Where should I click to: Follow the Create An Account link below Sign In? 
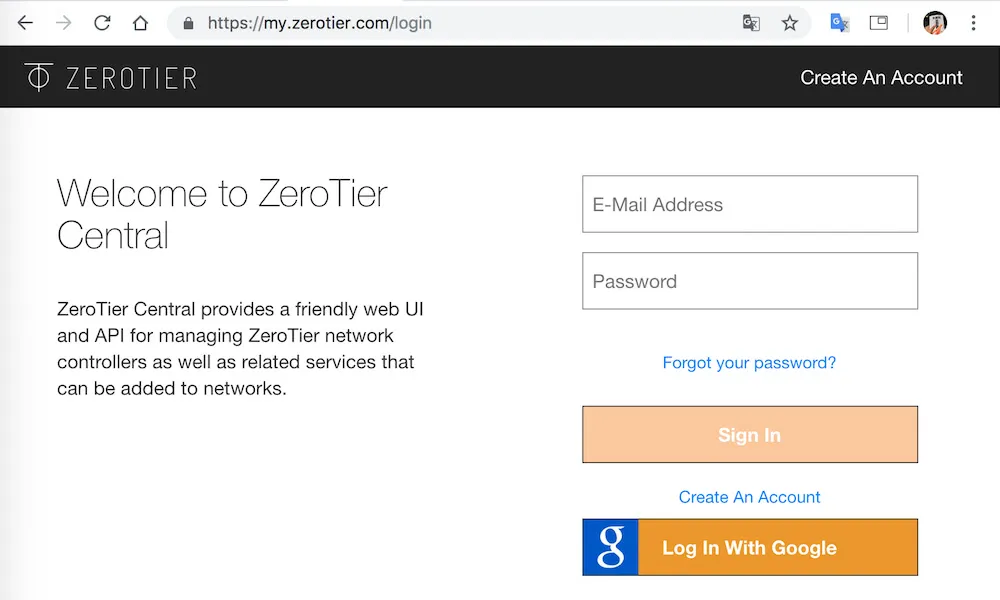(749, 497)
